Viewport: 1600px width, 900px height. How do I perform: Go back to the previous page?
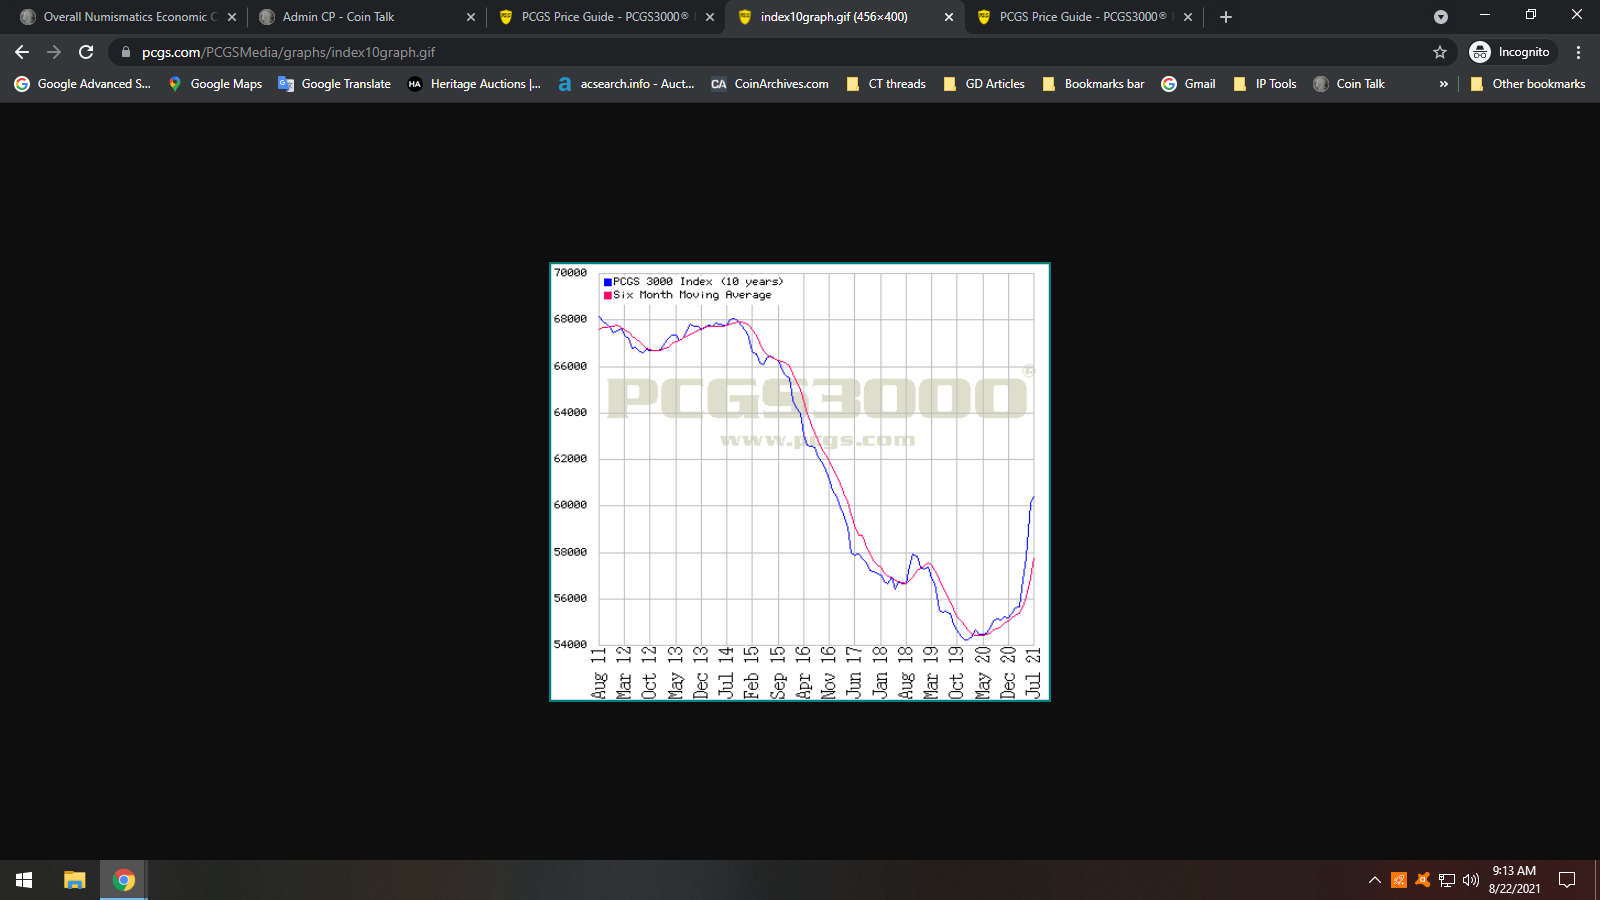click(22, 52)
